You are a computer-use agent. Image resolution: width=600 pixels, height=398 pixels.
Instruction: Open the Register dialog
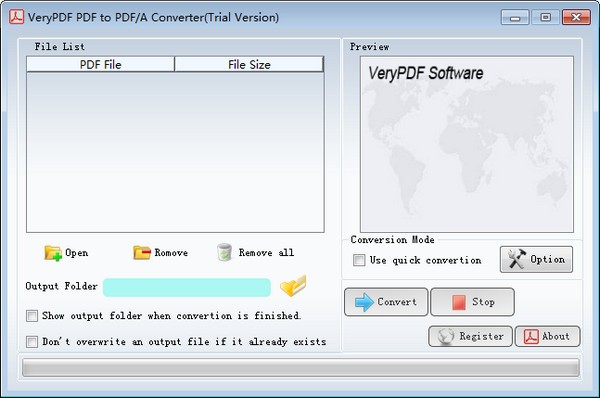coord(470,336)
